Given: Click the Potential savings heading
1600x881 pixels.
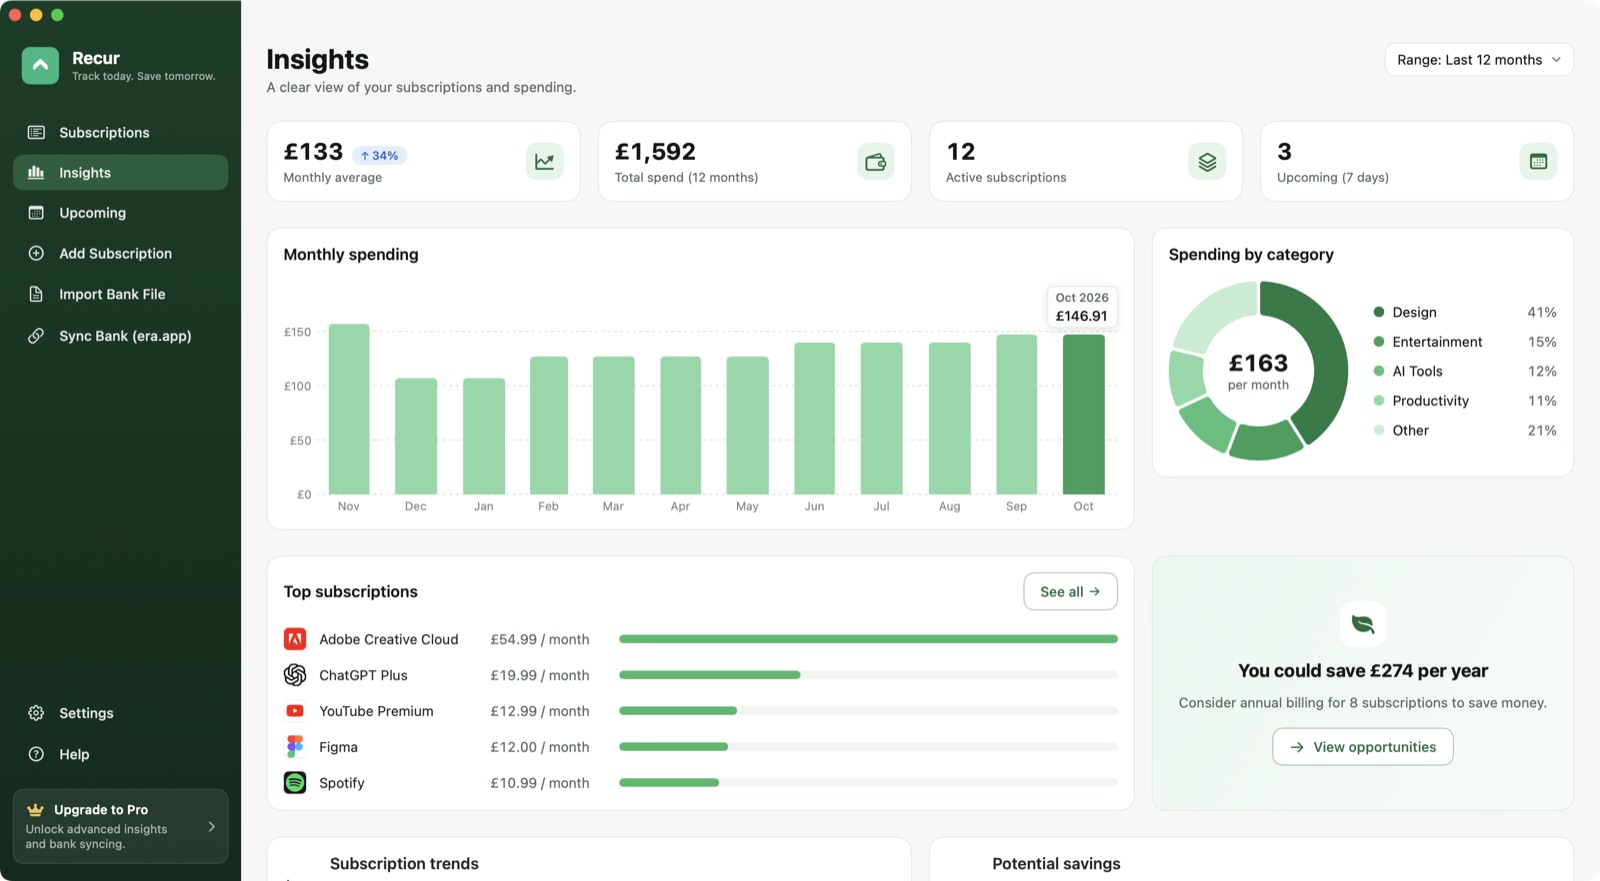Looking at the screenshot, I should pos(1056,864).
